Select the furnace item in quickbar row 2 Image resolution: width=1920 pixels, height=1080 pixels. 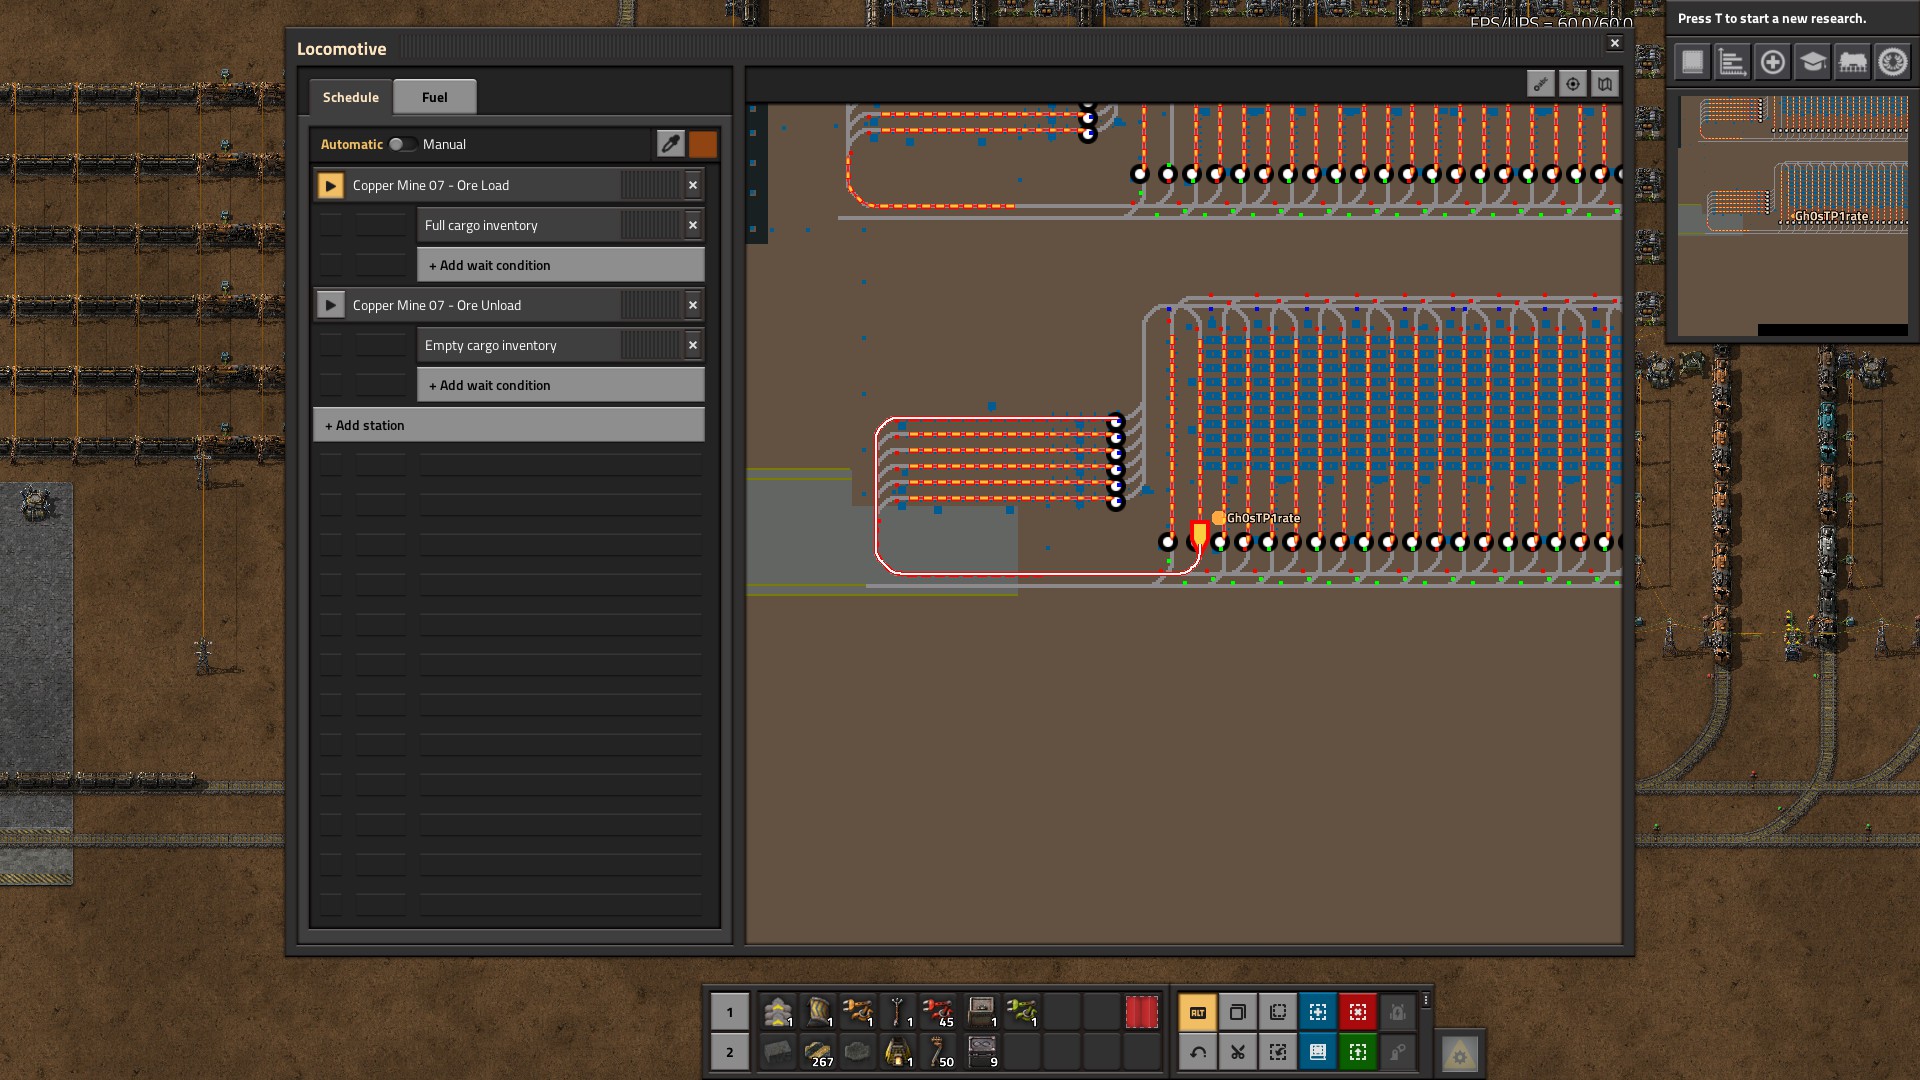pyautogui.click(x=898, y=1052)
